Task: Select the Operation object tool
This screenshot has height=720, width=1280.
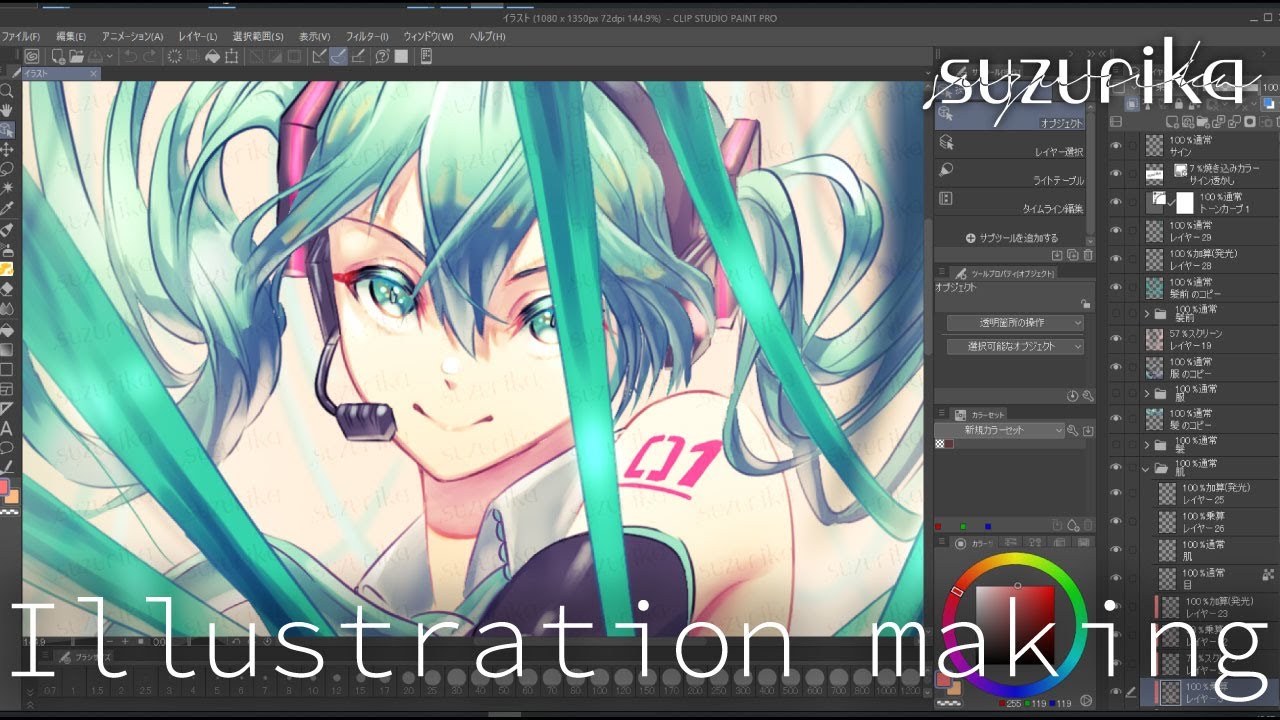Action: [x=6, y=130]
